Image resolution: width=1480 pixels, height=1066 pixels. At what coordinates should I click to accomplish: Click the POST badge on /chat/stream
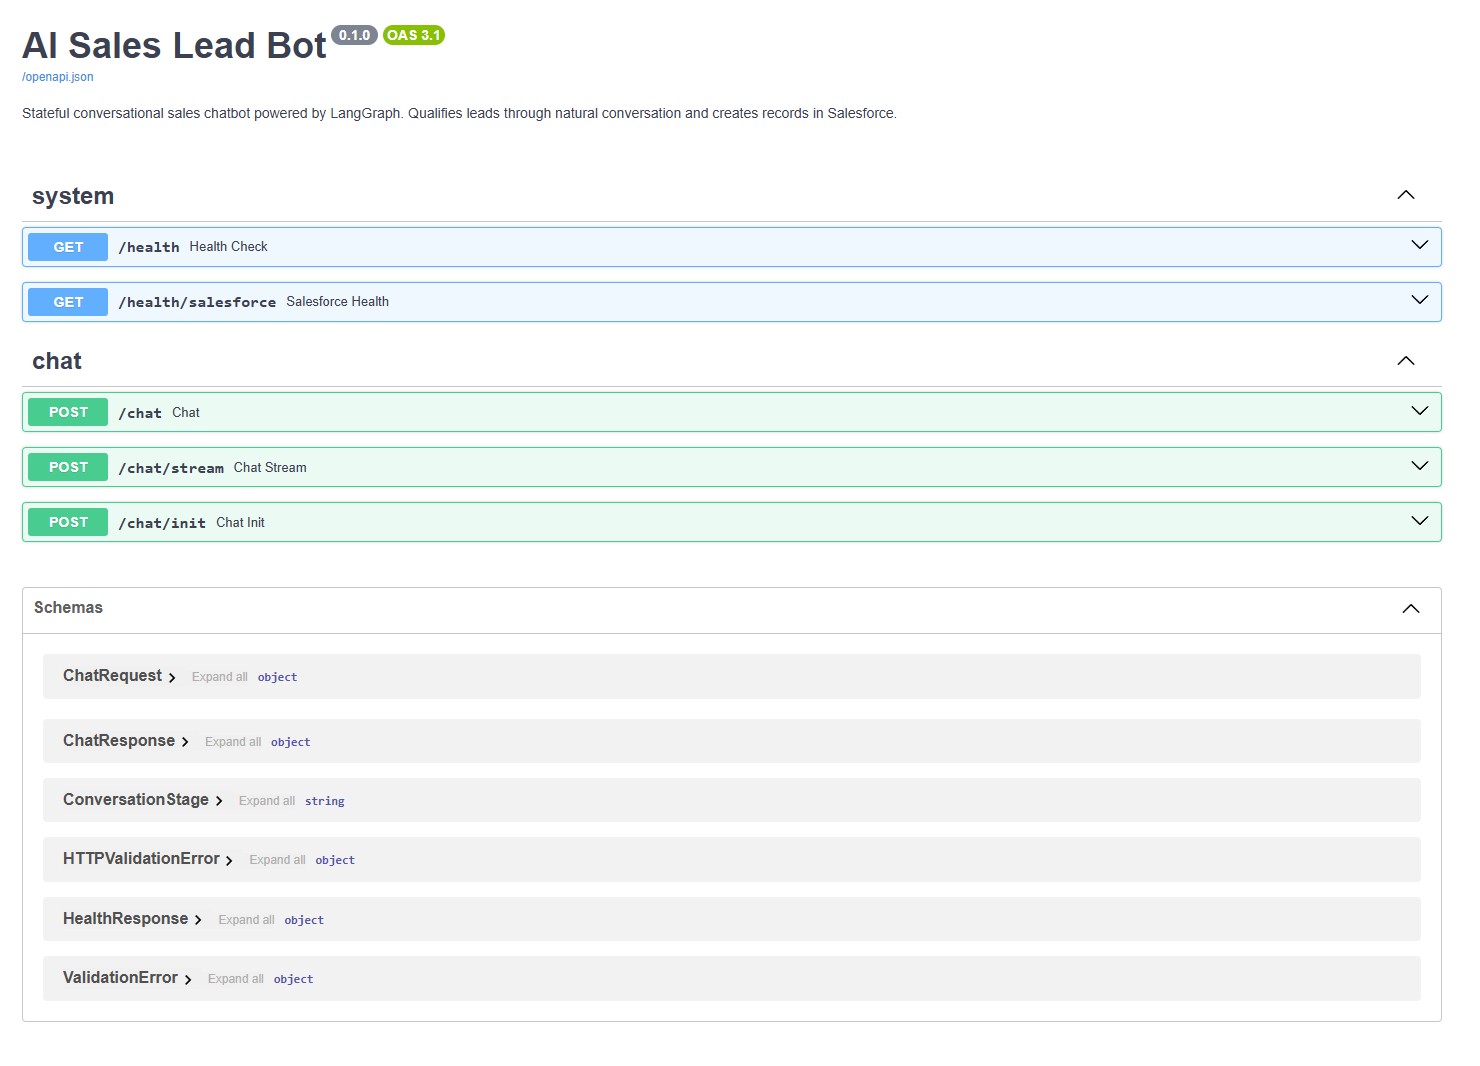click(x=67, y=466)
